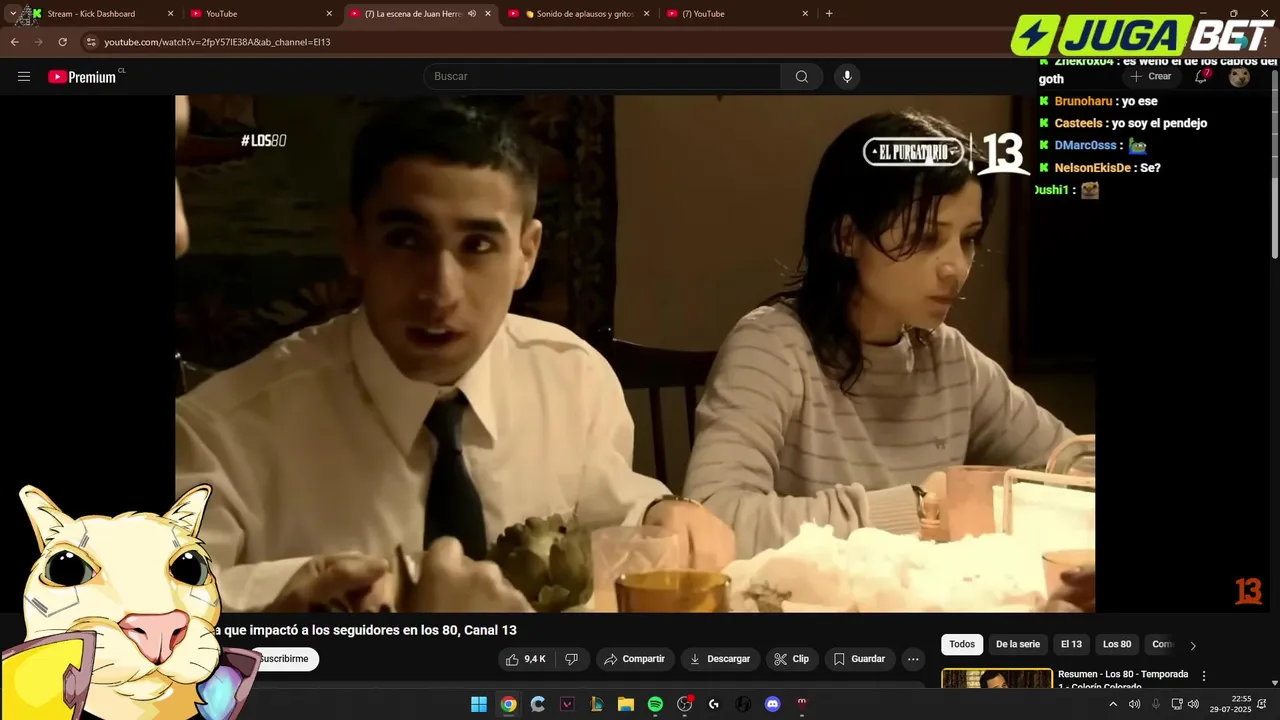This screenshot has width=1280, height=720.
Task: Open a new browser tab
Action: pyautogui.click(x=829, y=14)
